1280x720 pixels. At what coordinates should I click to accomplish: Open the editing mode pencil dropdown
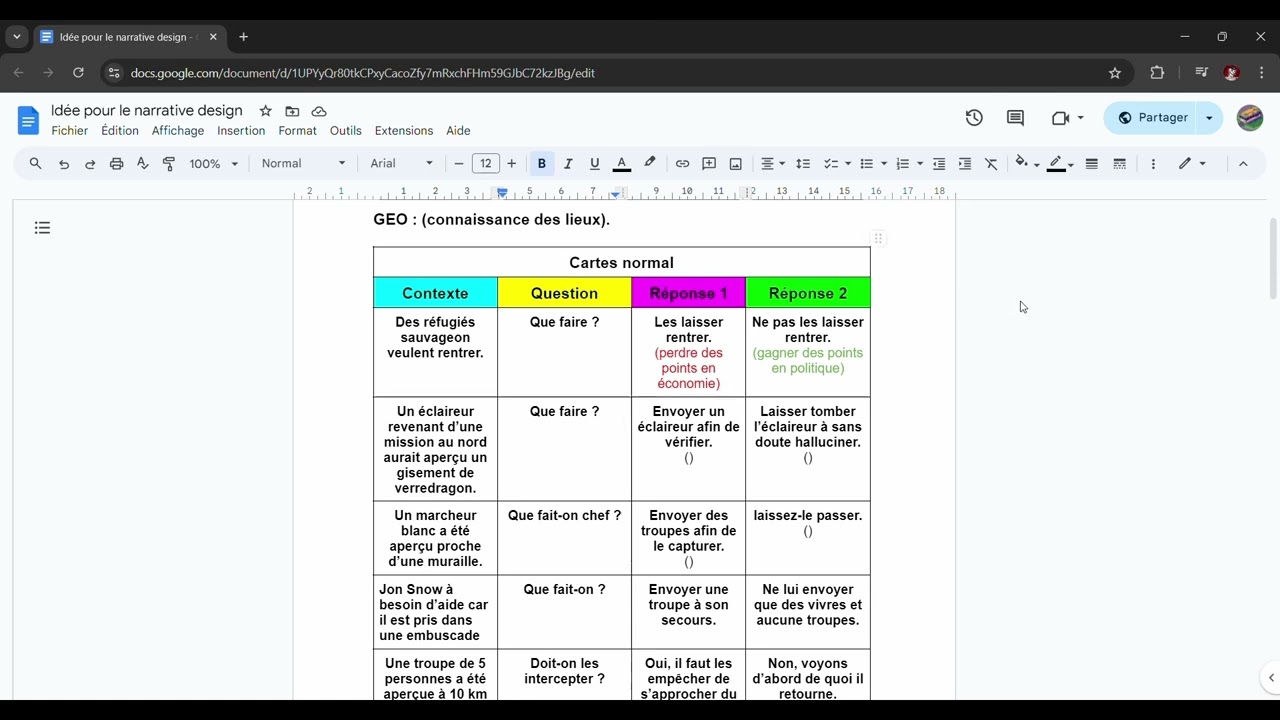(x=1192, y=164)
